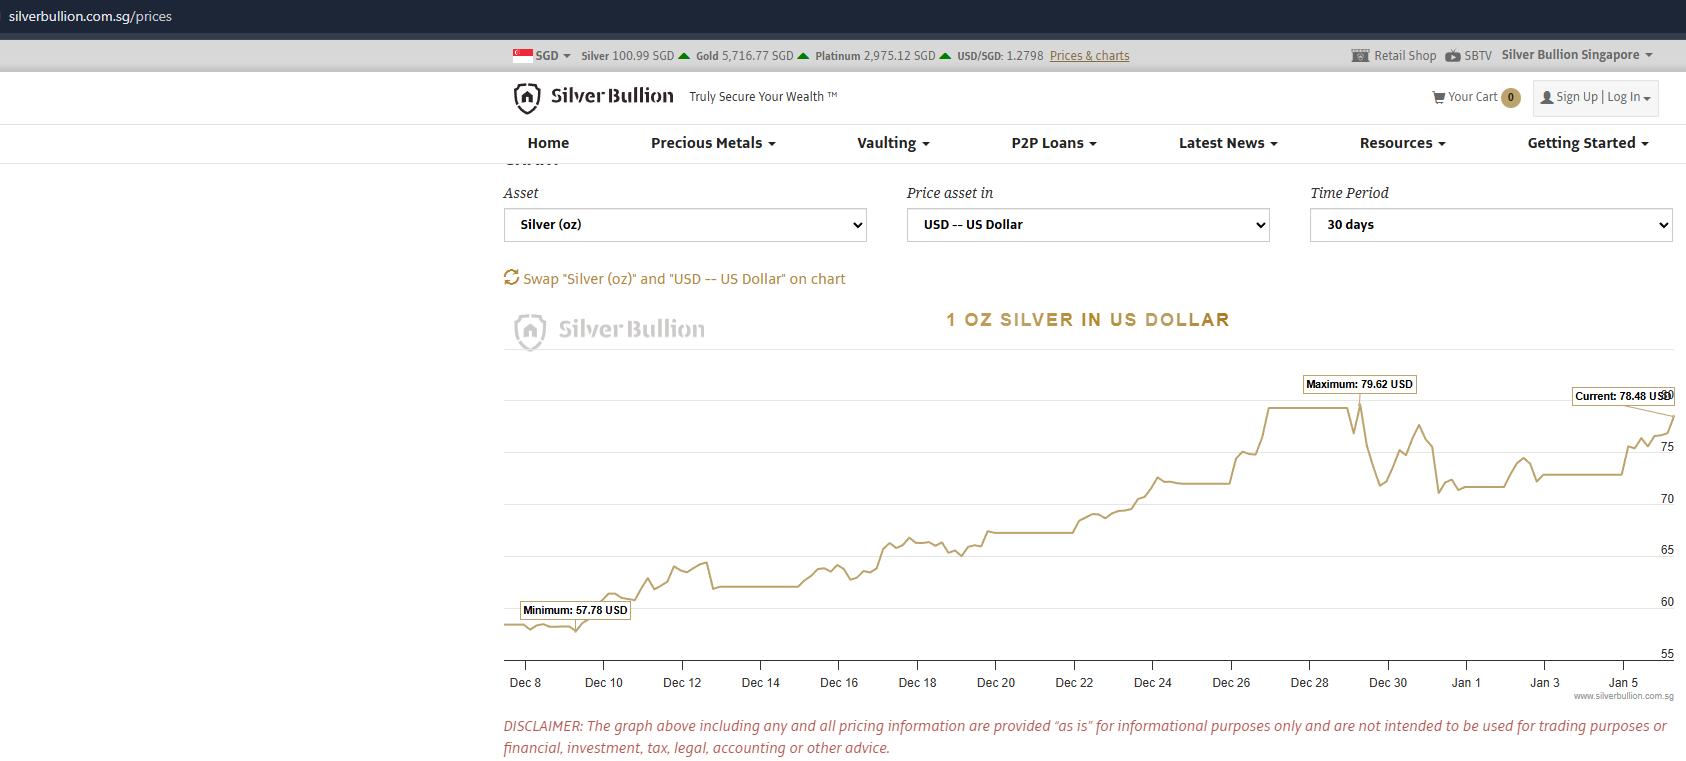
Task: Open the Time Period 30 days dropdown
Action: tap(1491, 225)
